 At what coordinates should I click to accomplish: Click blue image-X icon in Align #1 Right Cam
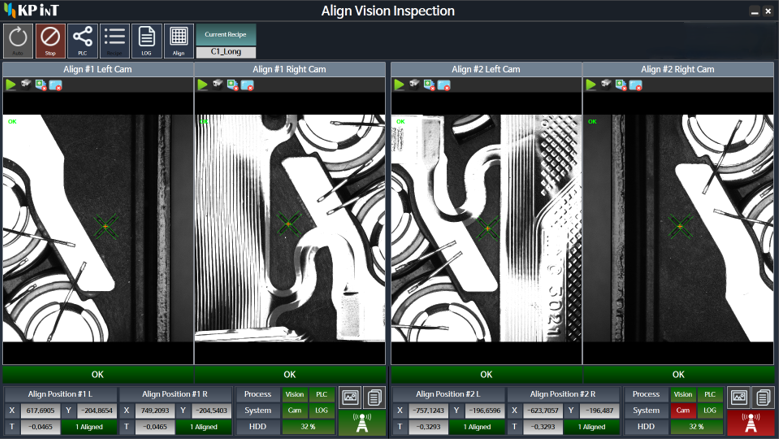[247, 85]
